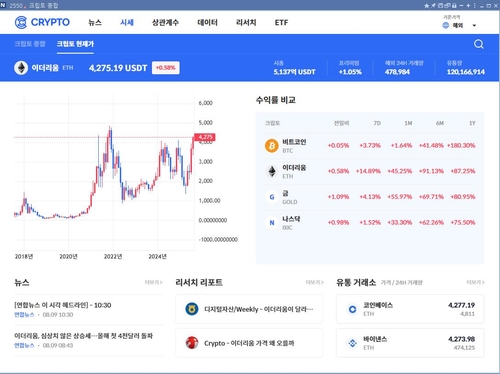The image size is (500, 374).
Task: Expand the news section with 더보기
Action: click(154, 282)
